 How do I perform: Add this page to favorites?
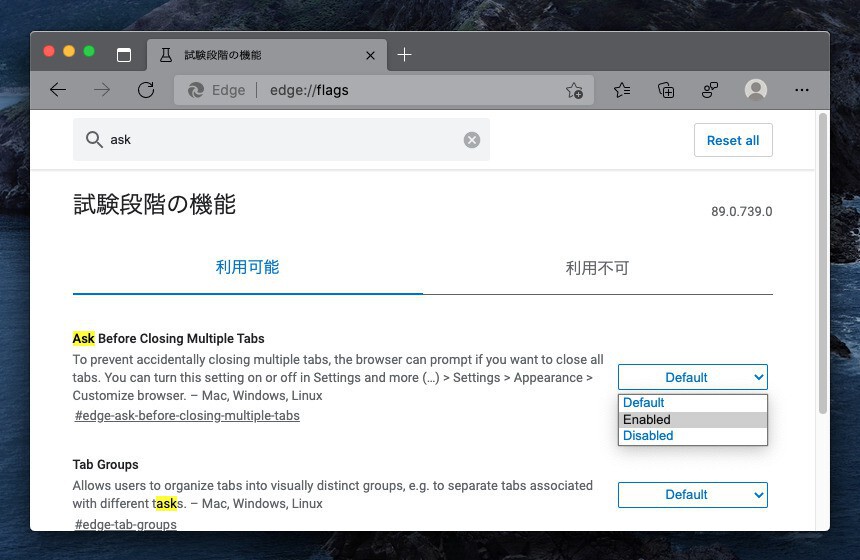[574, 90]
